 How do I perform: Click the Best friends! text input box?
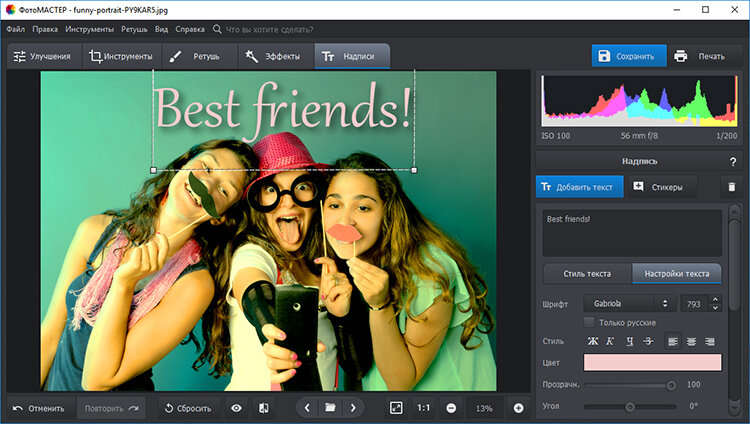click(632, 233)
